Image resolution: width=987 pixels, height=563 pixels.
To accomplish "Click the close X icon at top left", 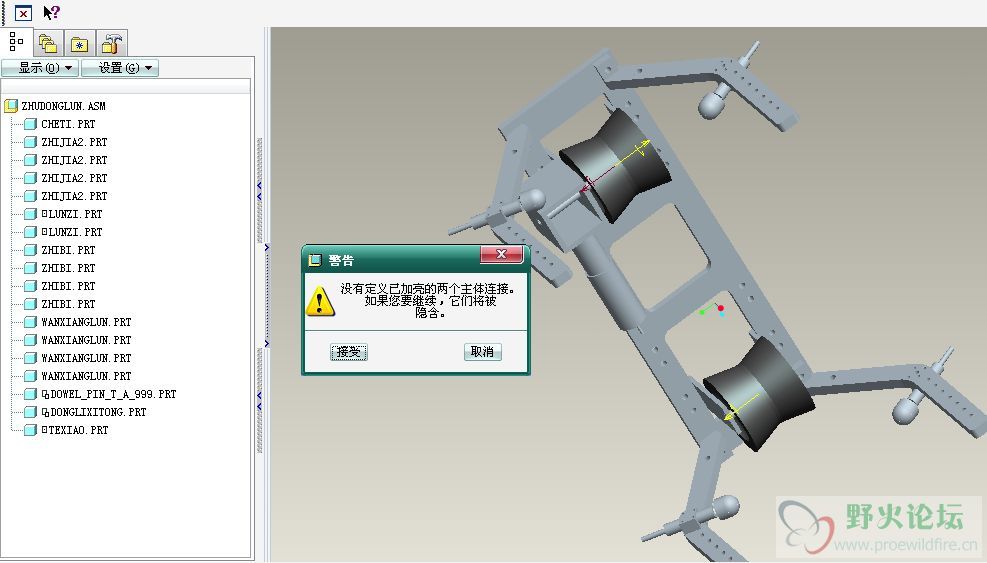I will [x=23, y=13].
